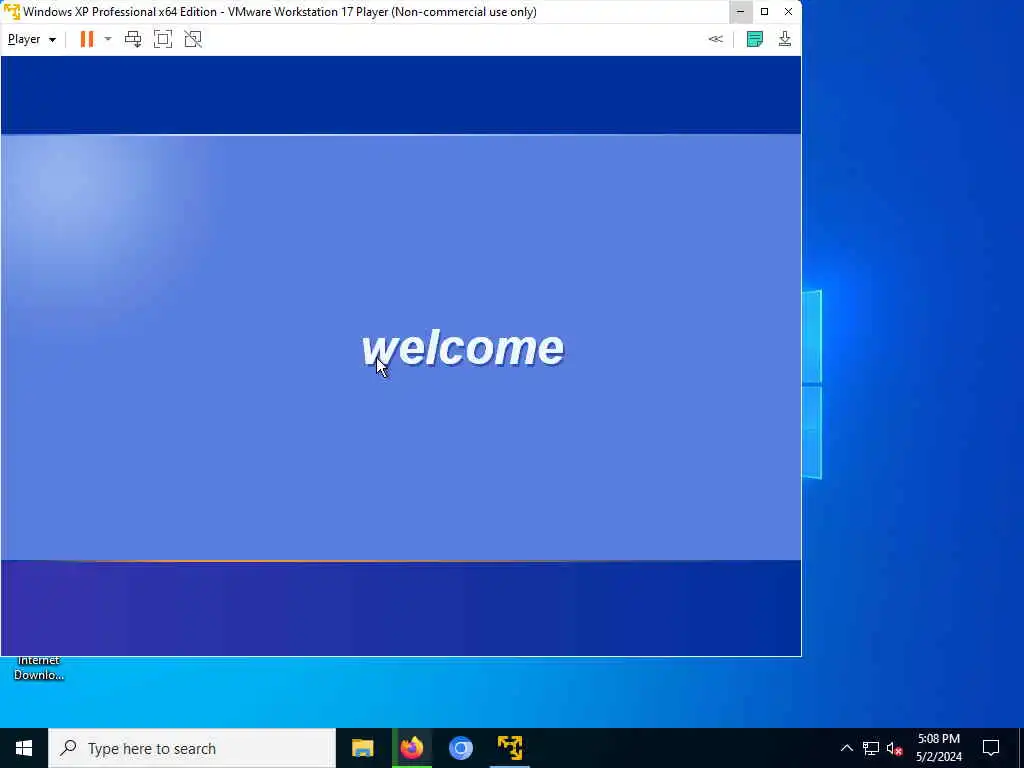
Task: Open File Explorer from the taskbar
Action: click(x=362, y=748)
